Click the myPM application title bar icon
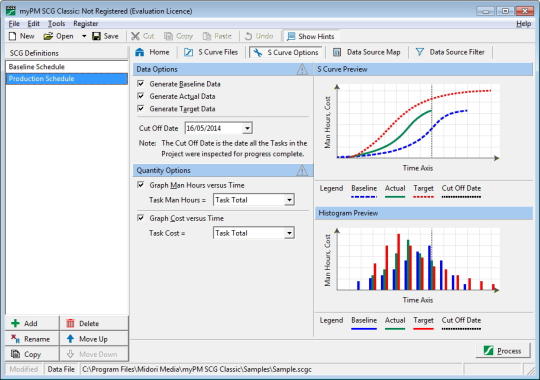 tap(11, 11)
